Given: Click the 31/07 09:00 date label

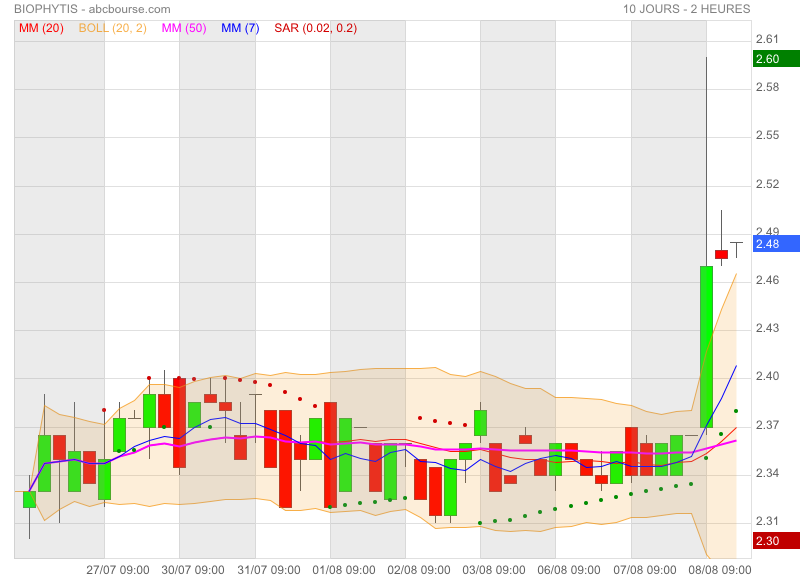Looking at the screenshot, I should [269, 570].
